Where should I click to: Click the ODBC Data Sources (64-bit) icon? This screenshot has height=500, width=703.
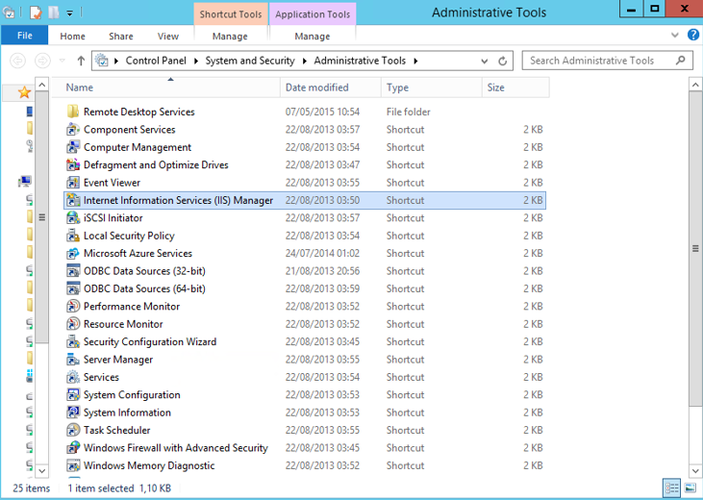tap(73, 289)
